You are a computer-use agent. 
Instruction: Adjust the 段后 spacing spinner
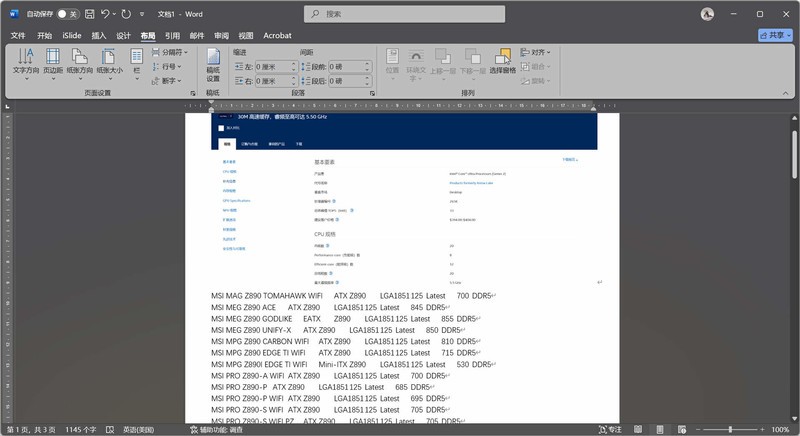(x=367, y=81)
